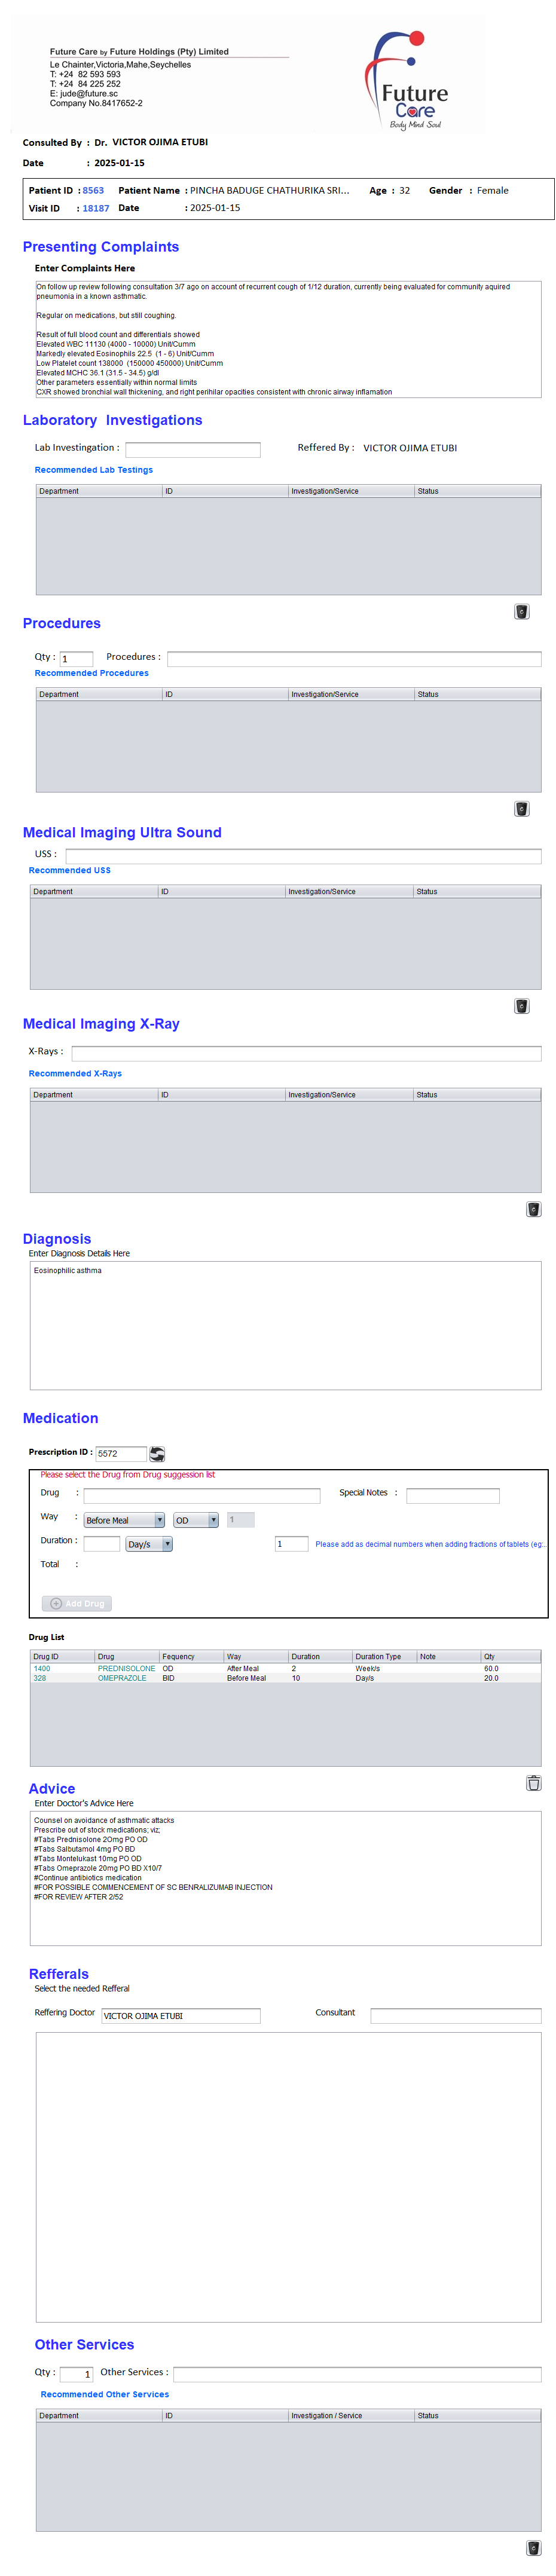Select PREDNISOLONE row in Drug List

(126, 1668)
